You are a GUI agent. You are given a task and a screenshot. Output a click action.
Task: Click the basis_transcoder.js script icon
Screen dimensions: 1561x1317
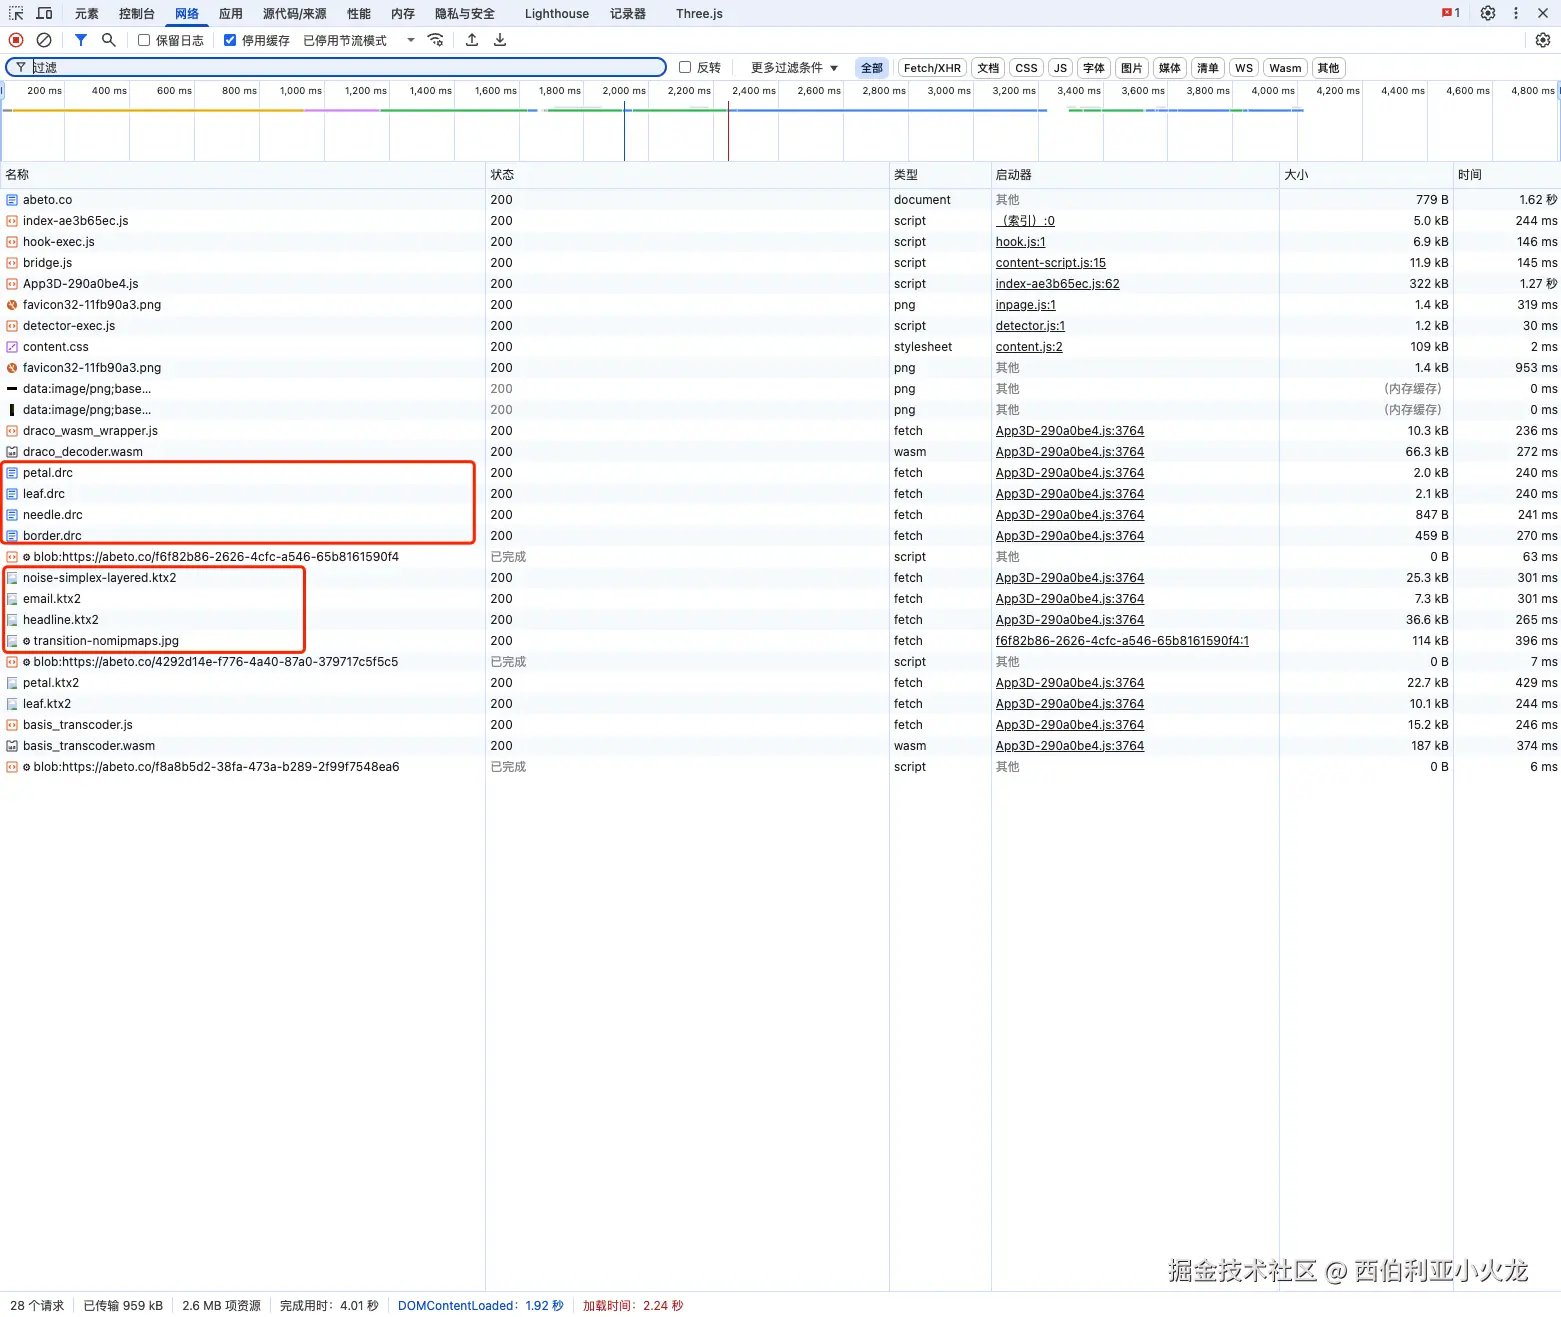coord(12,725)
